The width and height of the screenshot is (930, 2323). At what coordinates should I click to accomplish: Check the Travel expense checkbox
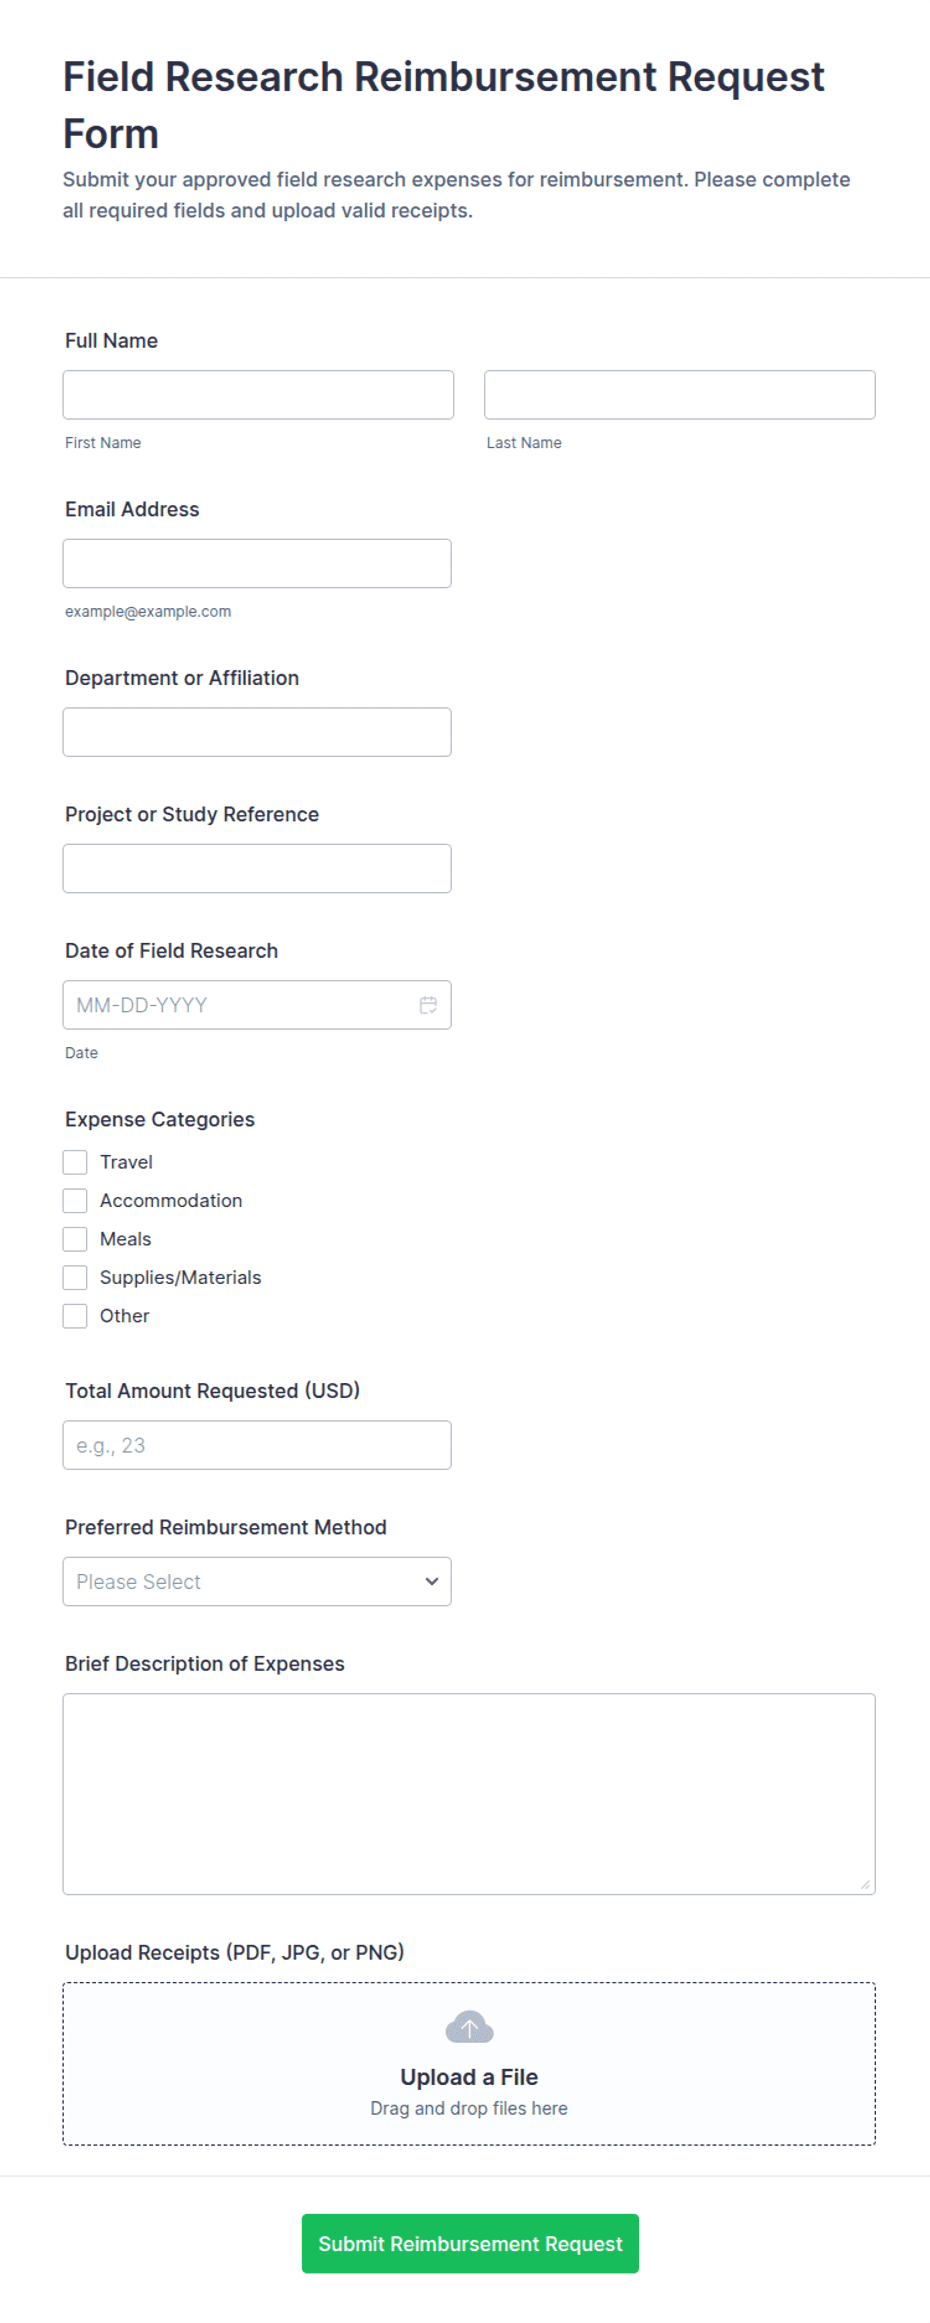point(75,1162)
